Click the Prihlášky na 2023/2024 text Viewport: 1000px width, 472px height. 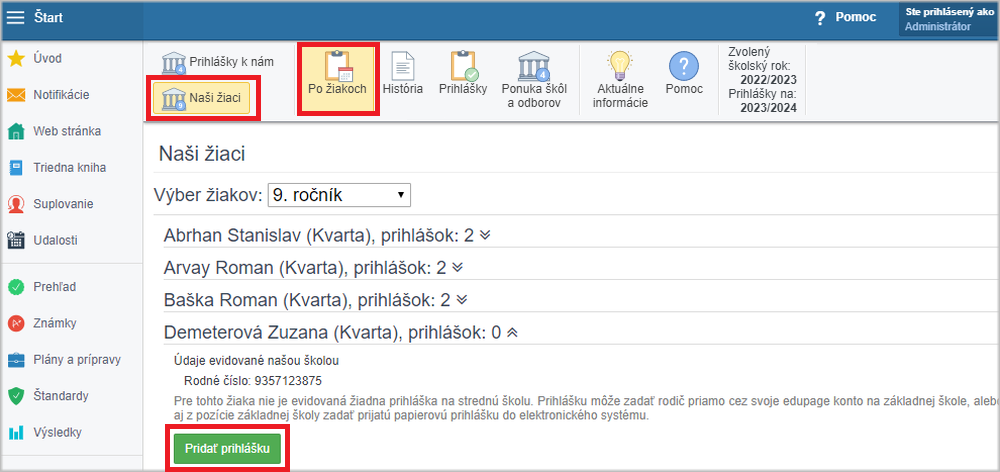762,101
